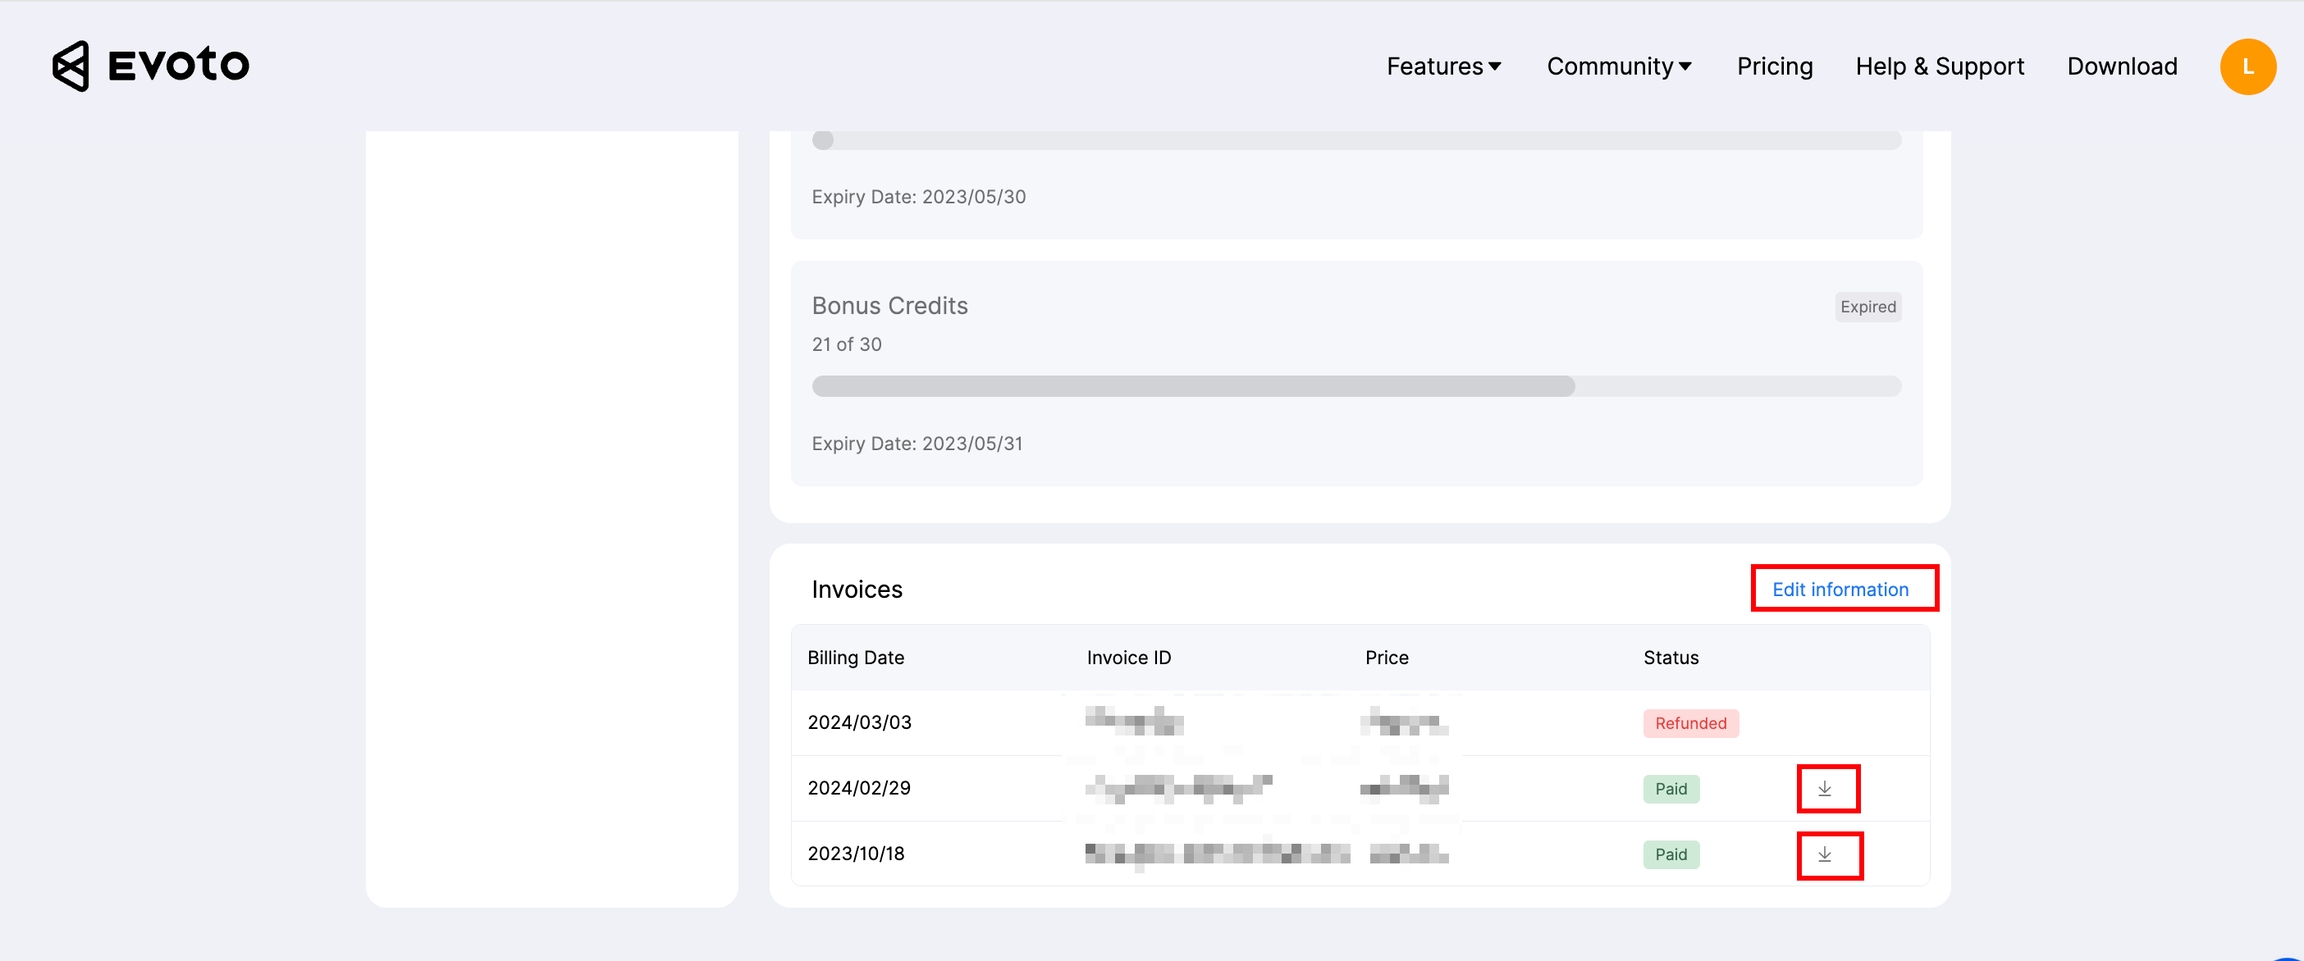Click the Bonus Credits progress bar

(x=1355, y=386)
